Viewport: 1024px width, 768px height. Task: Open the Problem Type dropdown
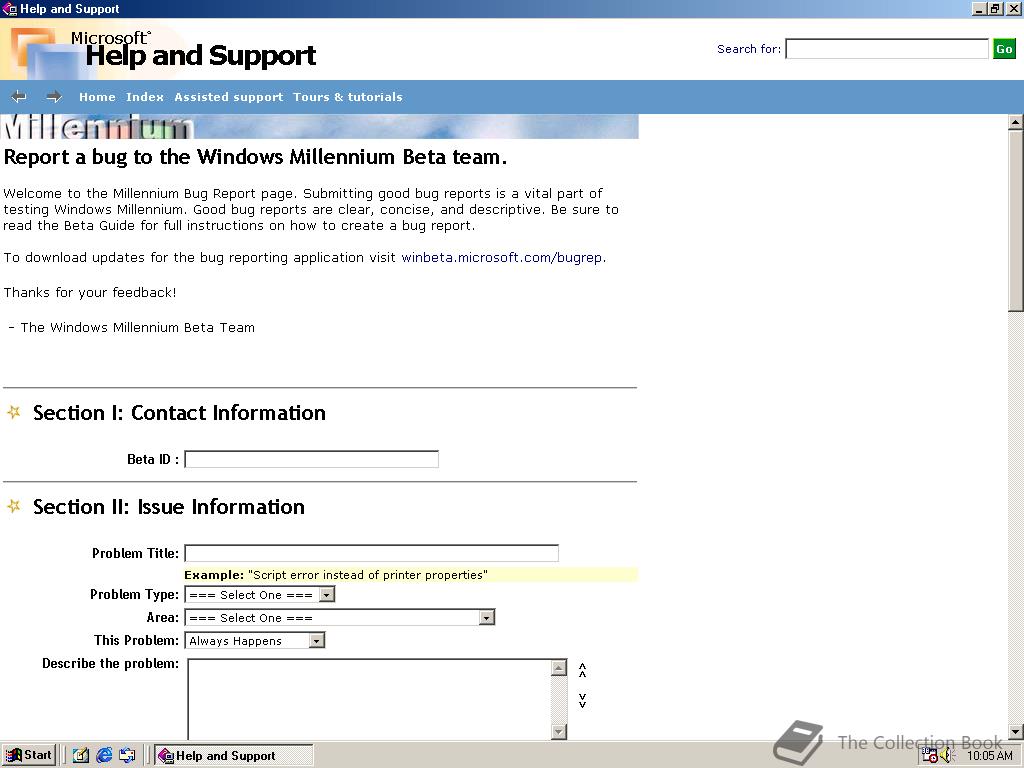click(x=260, y=594)
